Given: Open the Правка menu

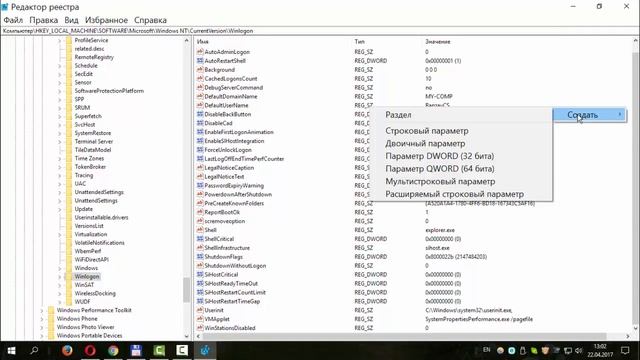Looking at the screenshot, I should pos(44,20).
